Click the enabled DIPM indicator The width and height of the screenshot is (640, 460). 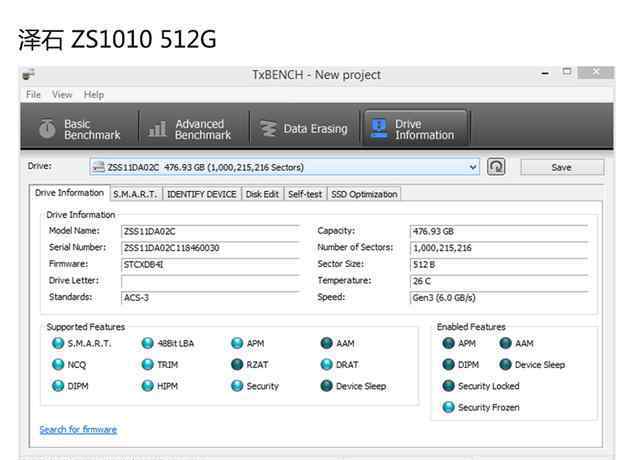449,364
